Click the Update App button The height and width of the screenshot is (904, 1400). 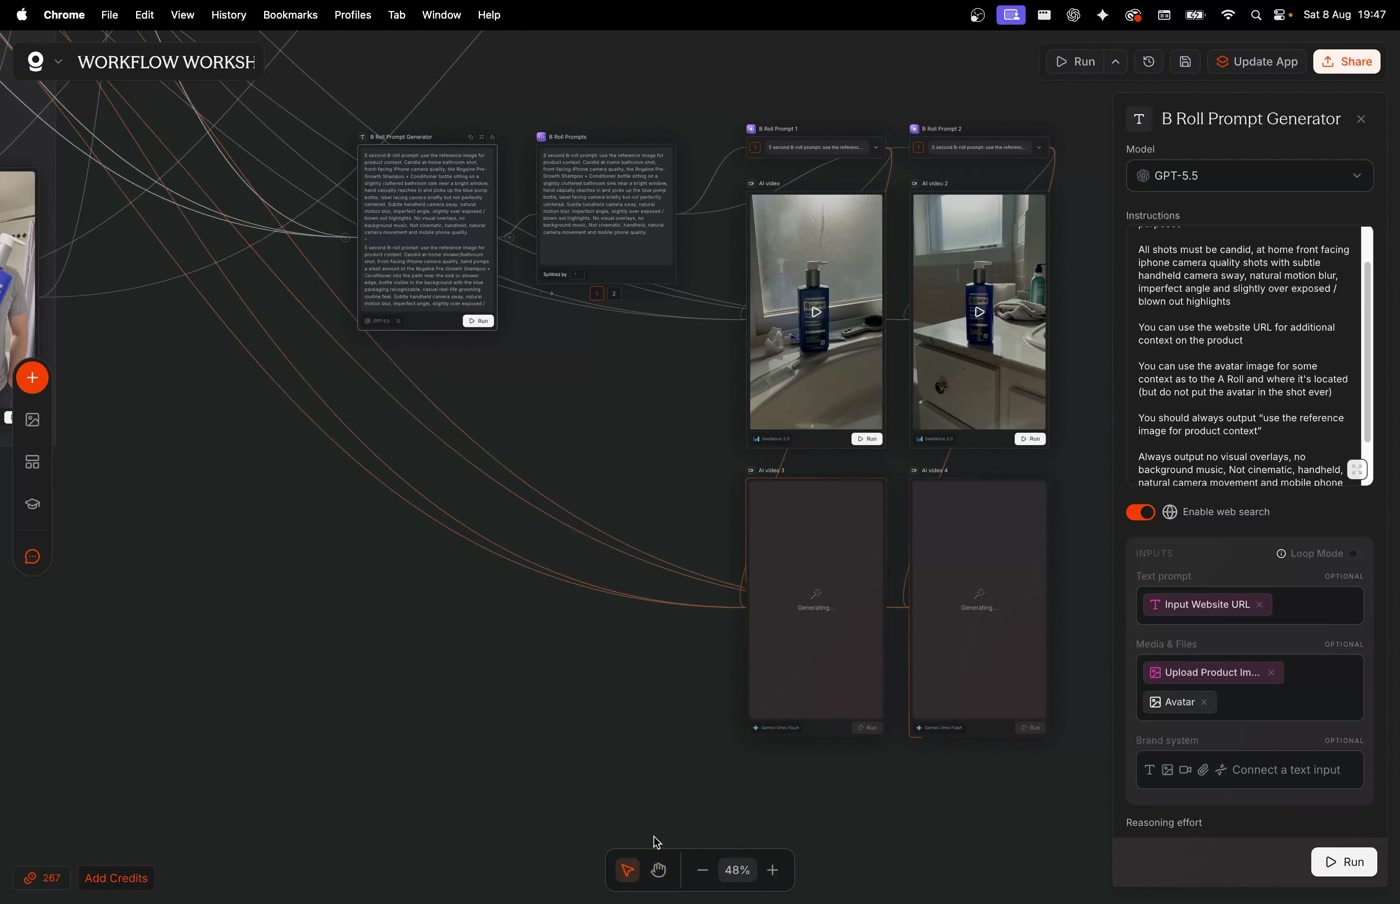[x=1256, y=62]
